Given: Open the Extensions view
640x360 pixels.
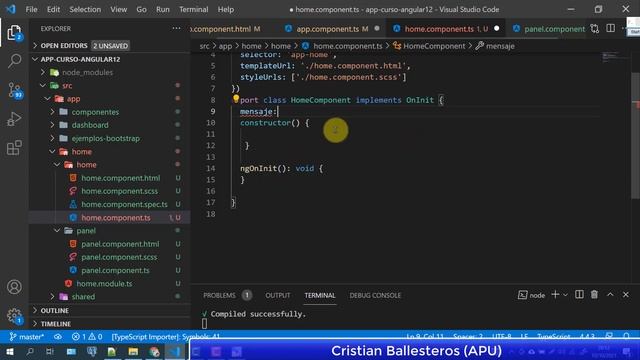Looking at the screenshot, I should point(14,147).
